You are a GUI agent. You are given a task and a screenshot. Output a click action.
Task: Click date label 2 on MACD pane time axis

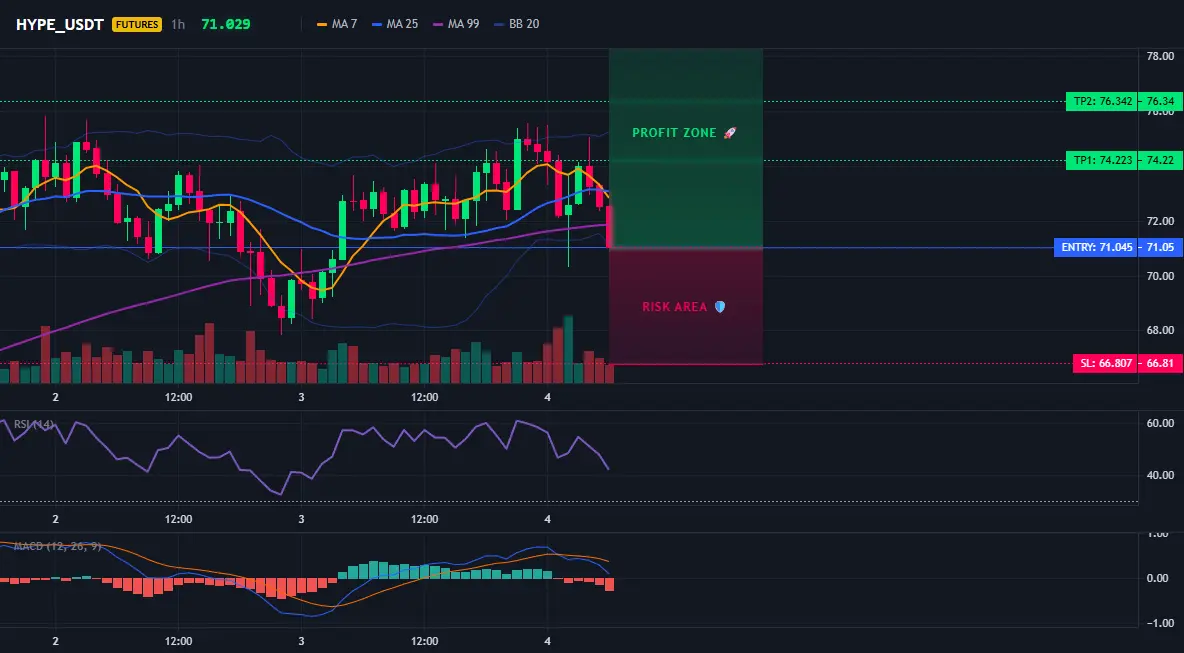click(55, 641)
